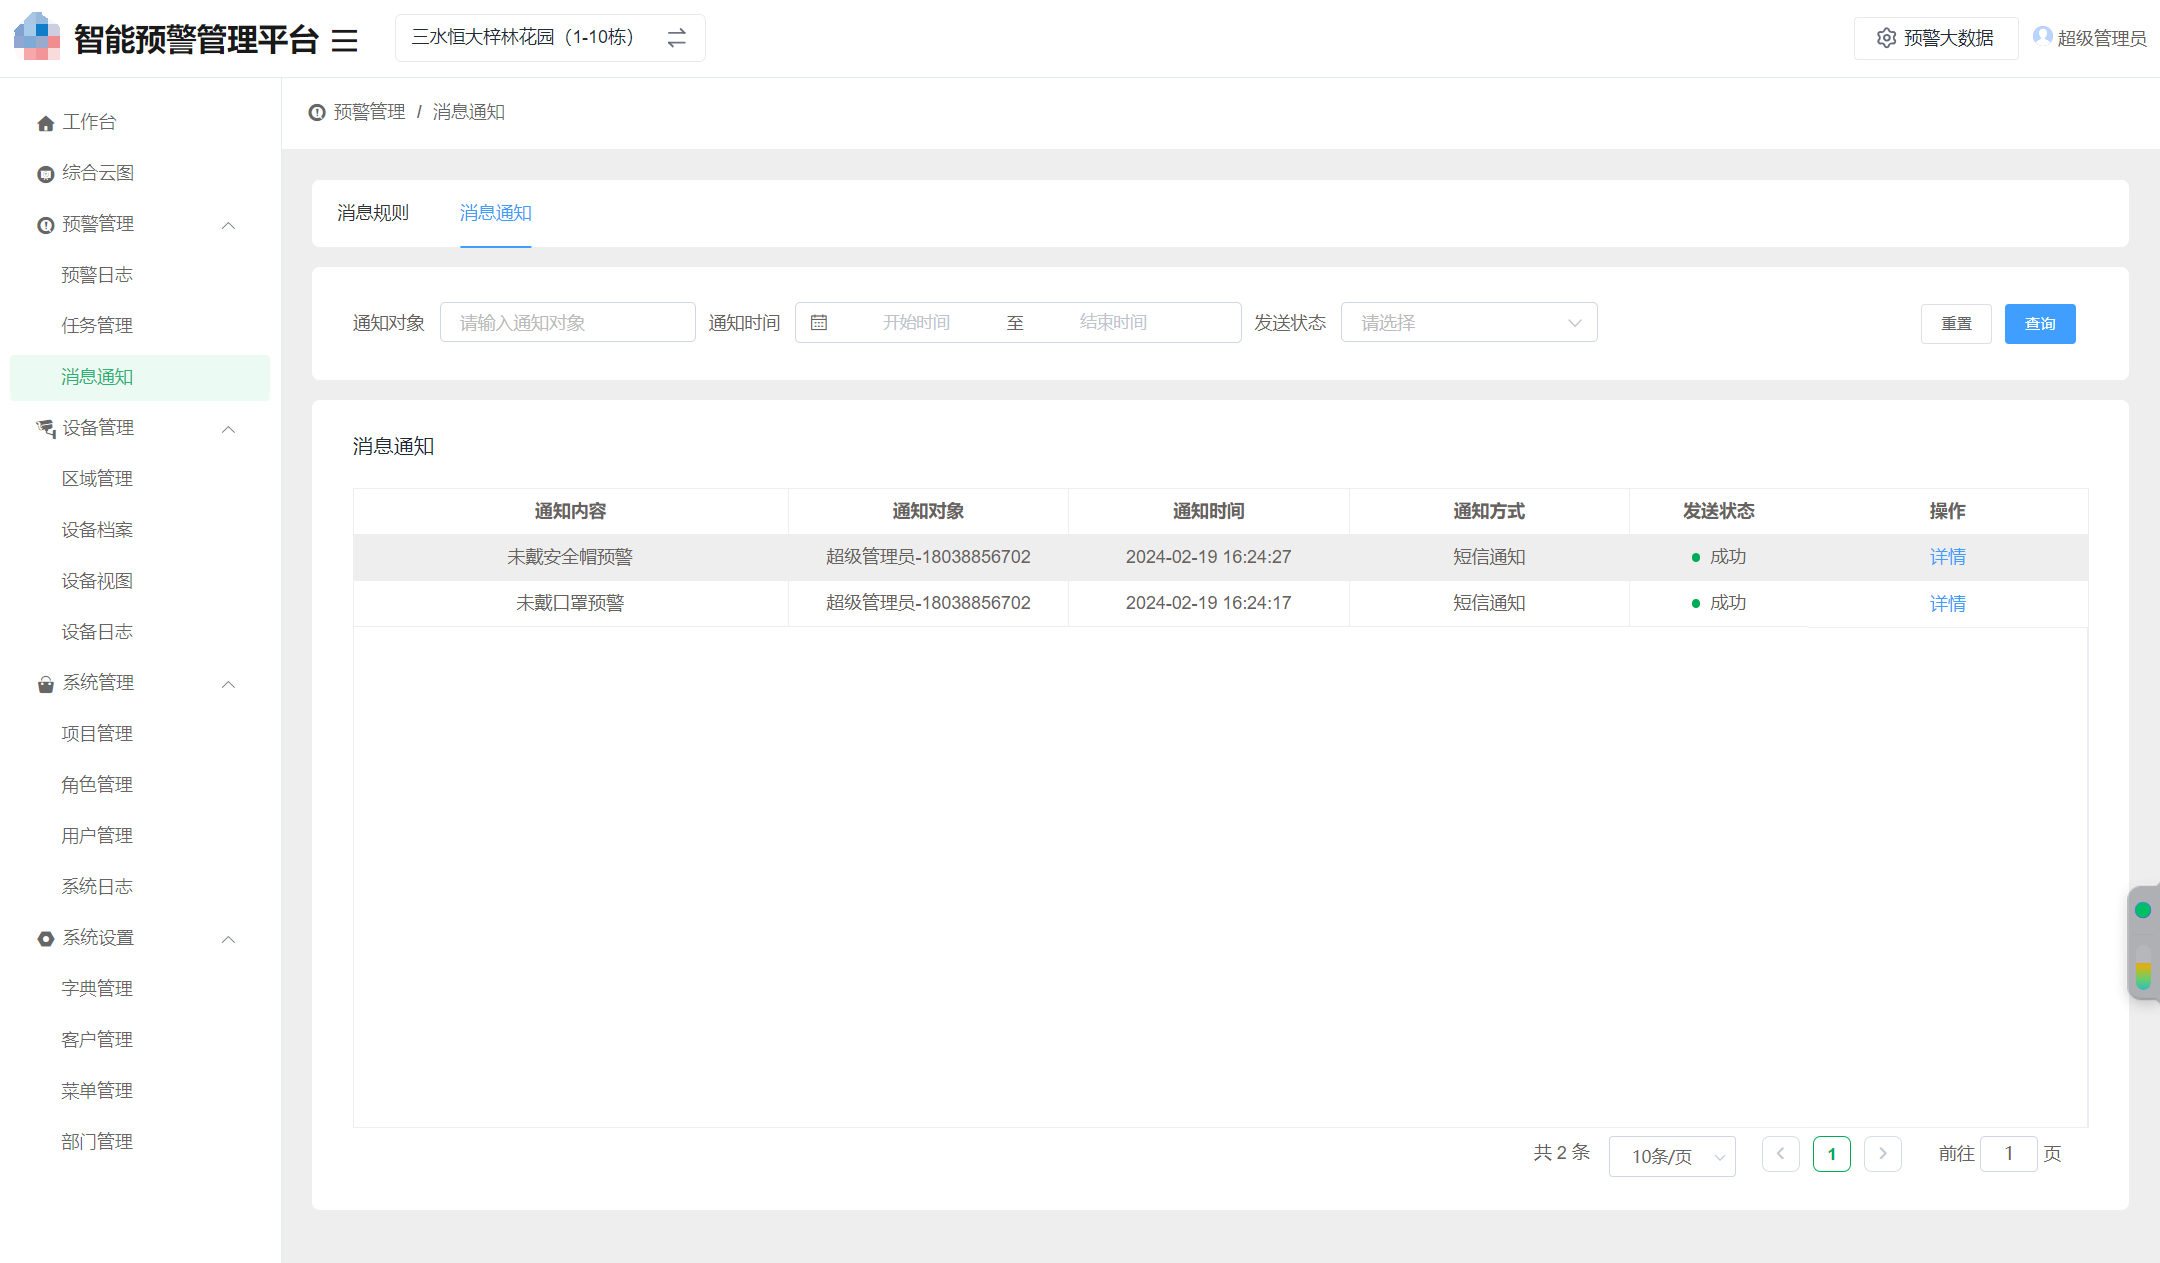Viewport: 2160px width, 1263px height.
Task: Open the 预警大数据 button
Action: click(1936, 38)
